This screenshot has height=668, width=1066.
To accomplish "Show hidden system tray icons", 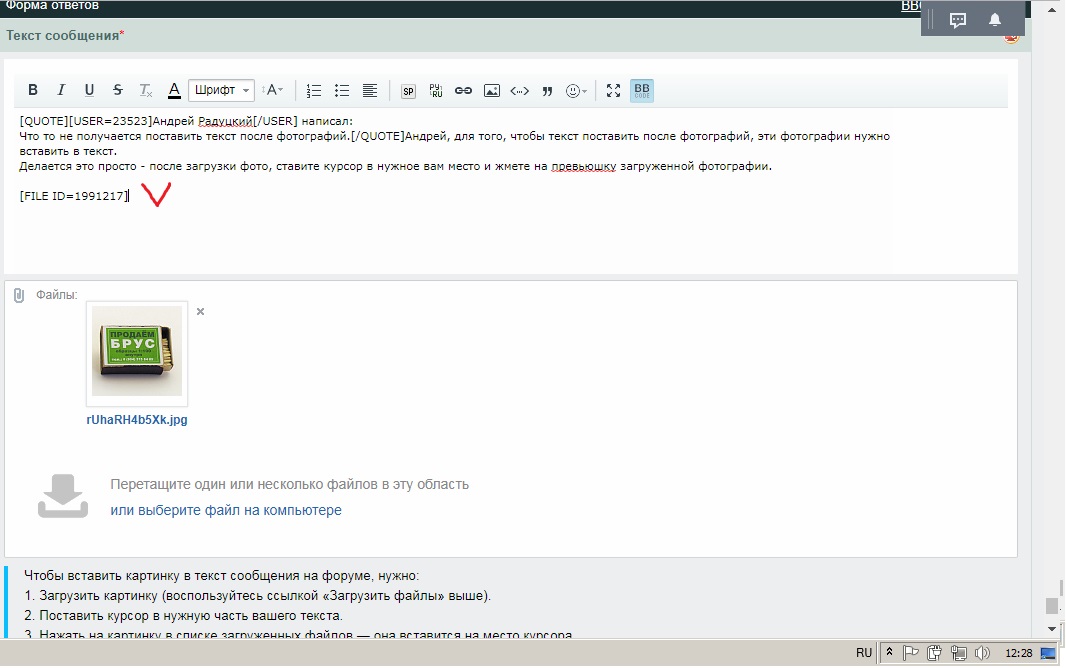I will (889, 653).
